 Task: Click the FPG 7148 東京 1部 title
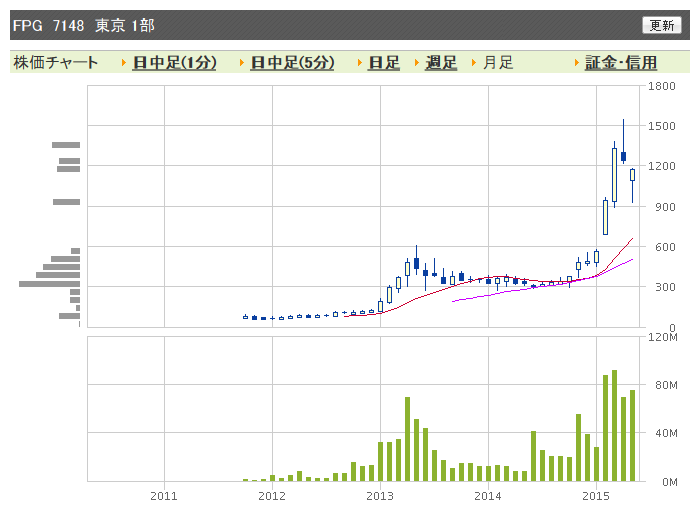coord(84,25)
